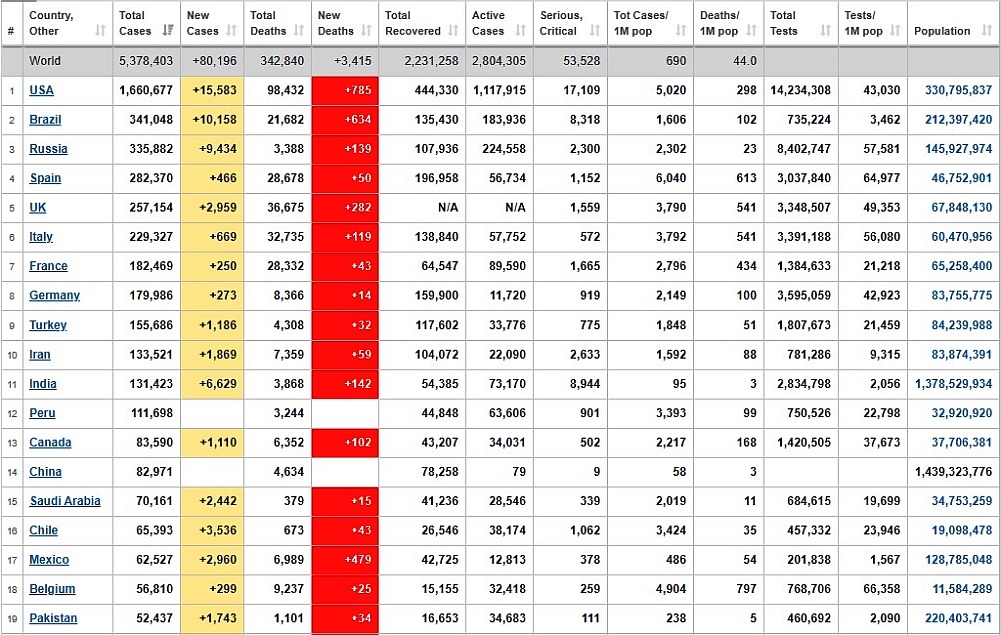Screen dimensions: 1001x635
Task: Click the Total Cases sort arrow icon
Action: click(x=168, y=31)
